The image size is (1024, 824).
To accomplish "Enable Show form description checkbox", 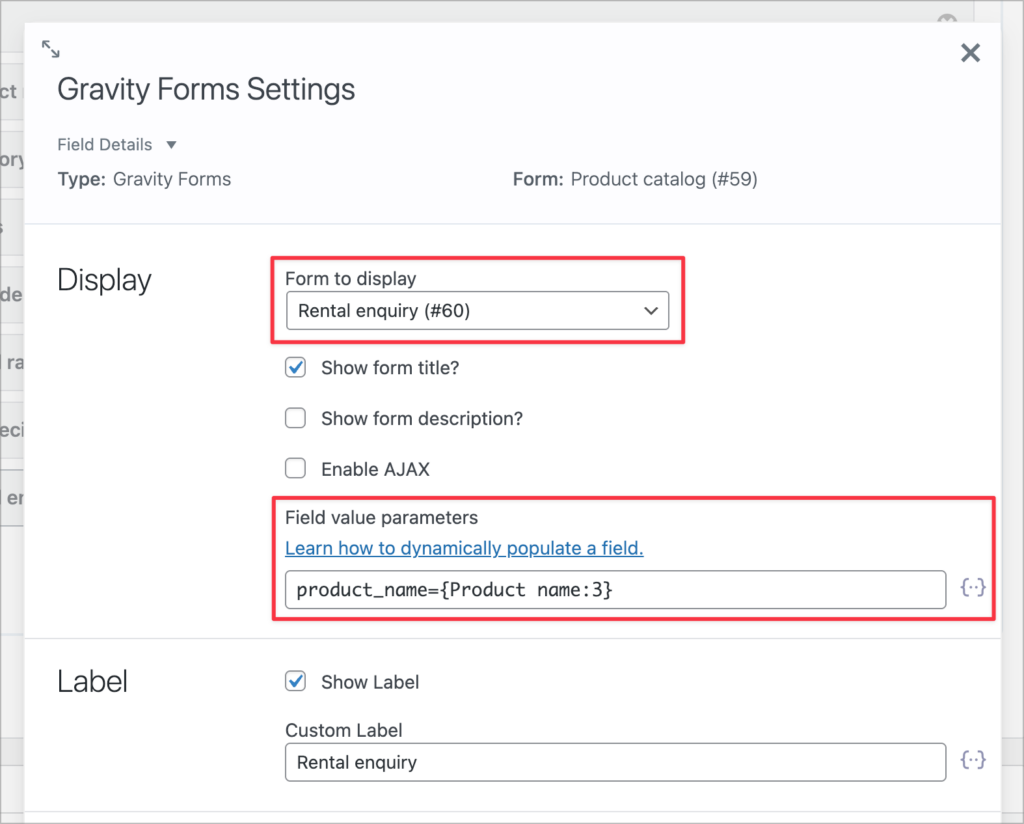I will click(x=295, y=418).
